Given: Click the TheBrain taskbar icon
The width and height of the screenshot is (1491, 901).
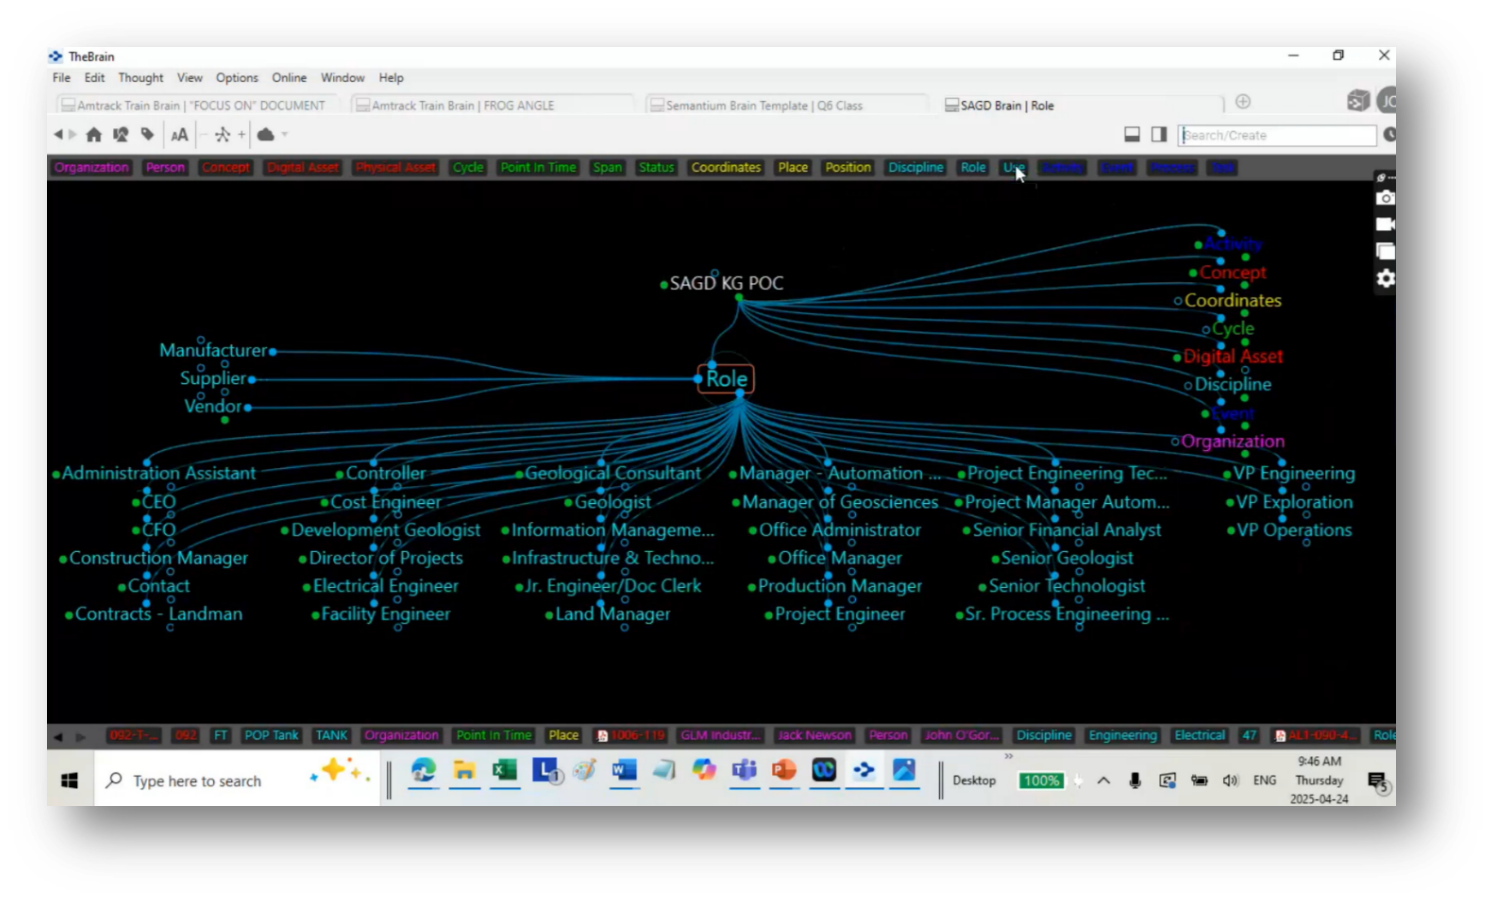Looking at the screenshot, I should 864,771.
